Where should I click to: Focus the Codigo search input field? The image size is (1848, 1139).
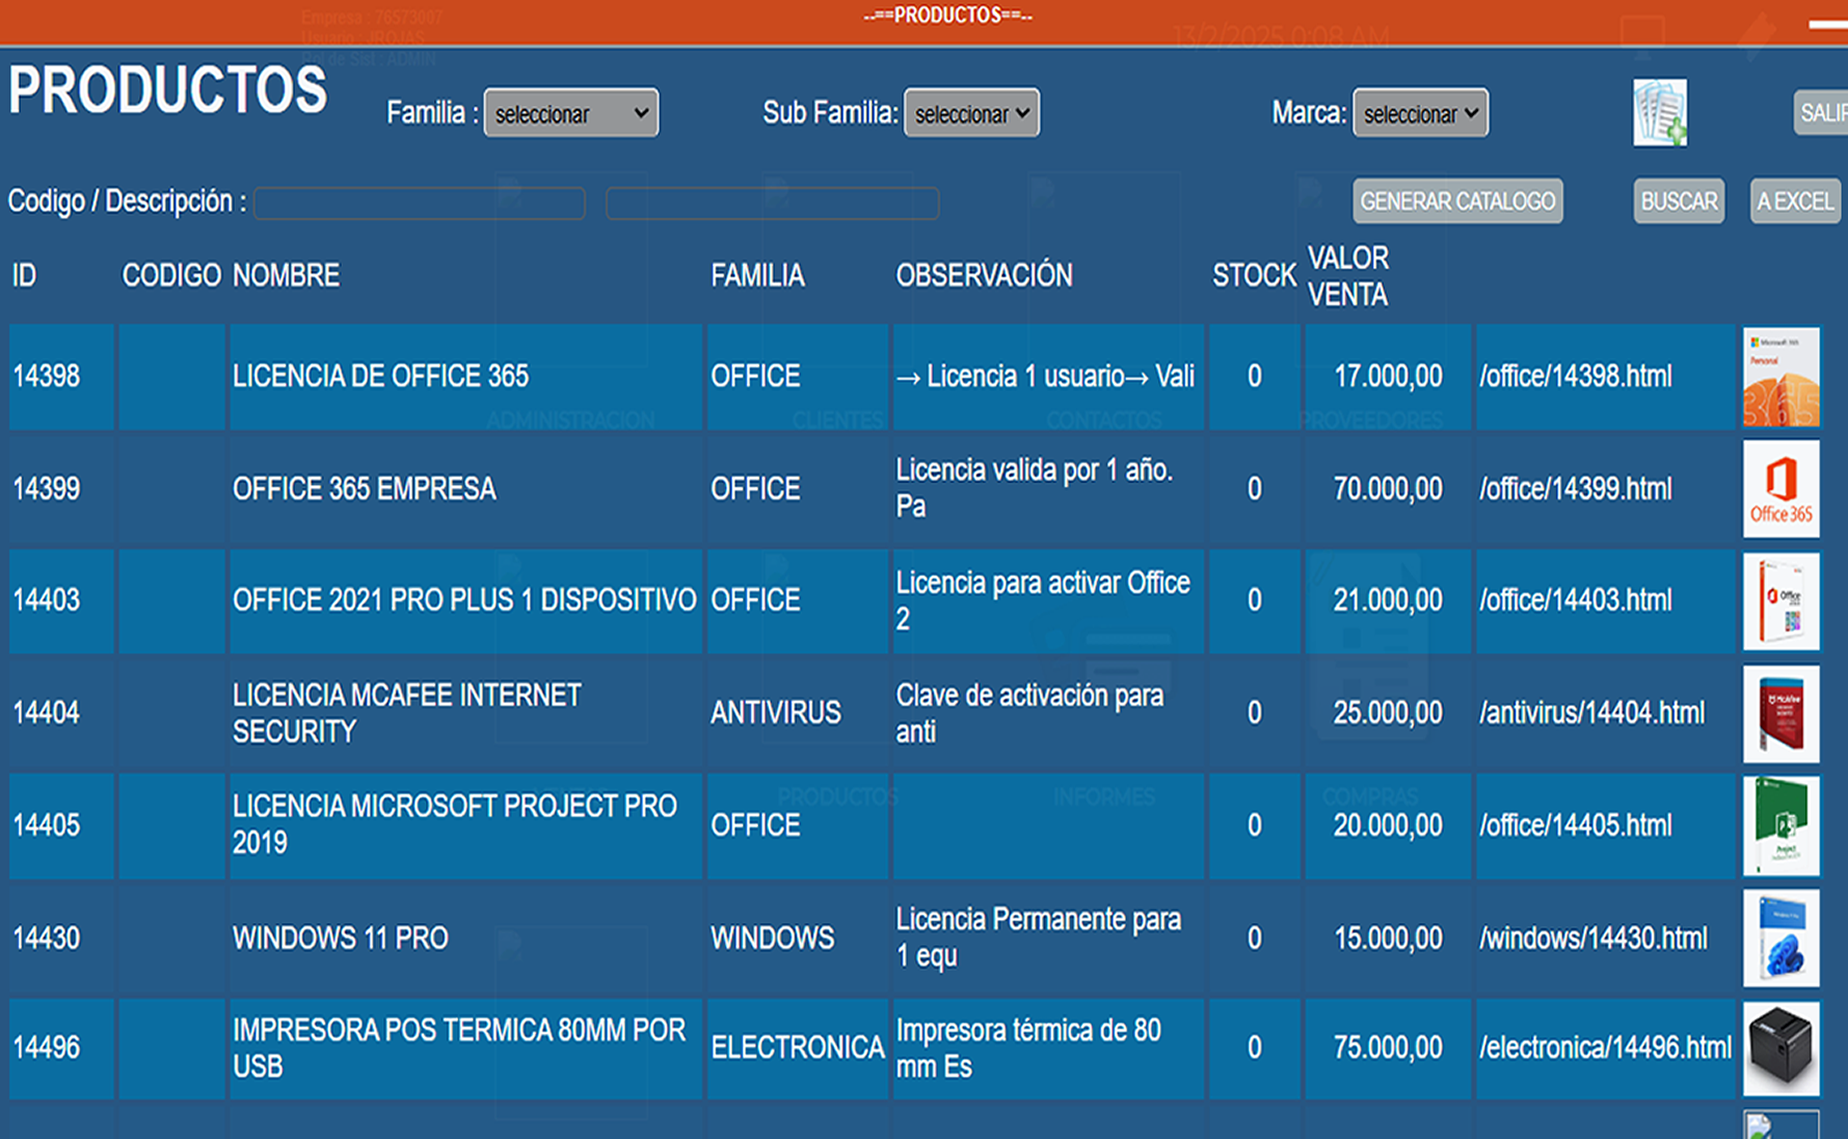pos(419,203)
